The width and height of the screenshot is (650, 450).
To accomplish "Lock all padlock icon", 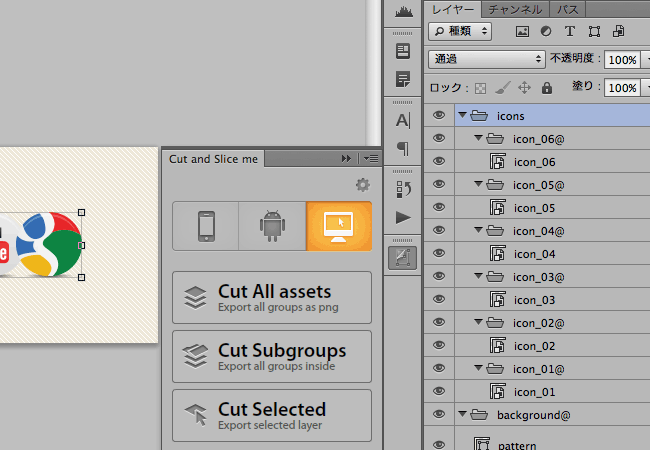I will [x=547, y=87].
